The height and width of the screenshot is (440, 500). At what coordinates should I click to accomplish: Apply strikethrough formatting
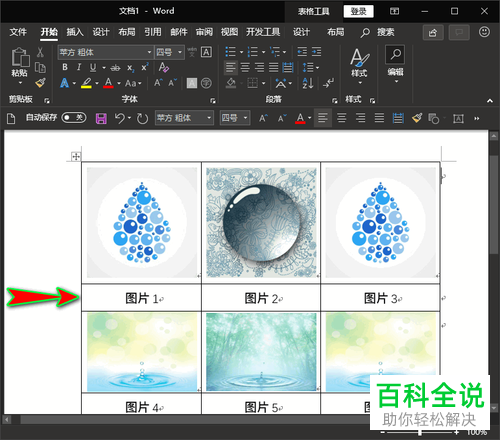[x=115, y=68]
